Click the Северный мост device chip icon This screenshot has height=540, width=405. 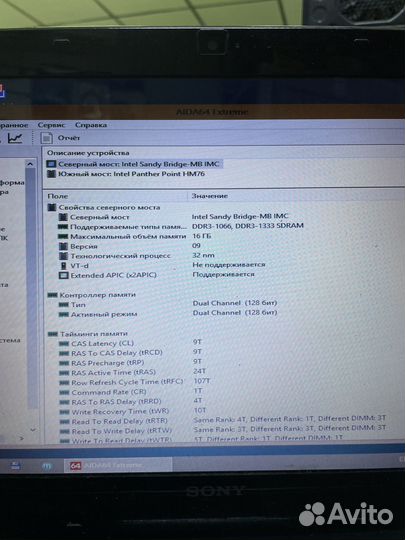click(51, 164)
